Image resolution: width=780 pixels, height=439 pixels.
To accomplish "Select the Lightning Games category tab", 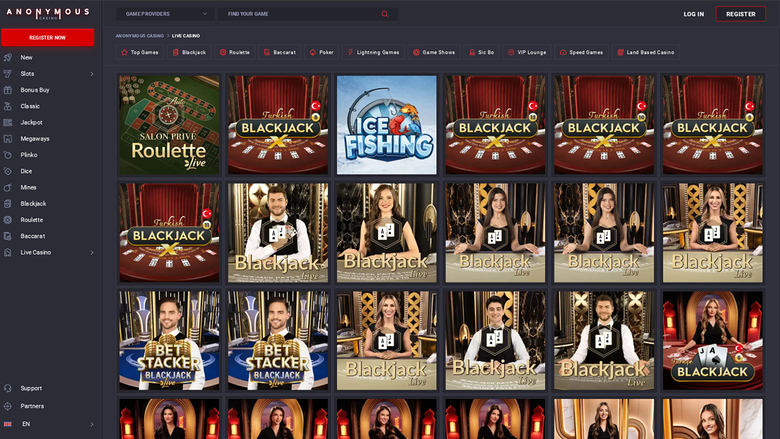I will click(x=373, y=52).
